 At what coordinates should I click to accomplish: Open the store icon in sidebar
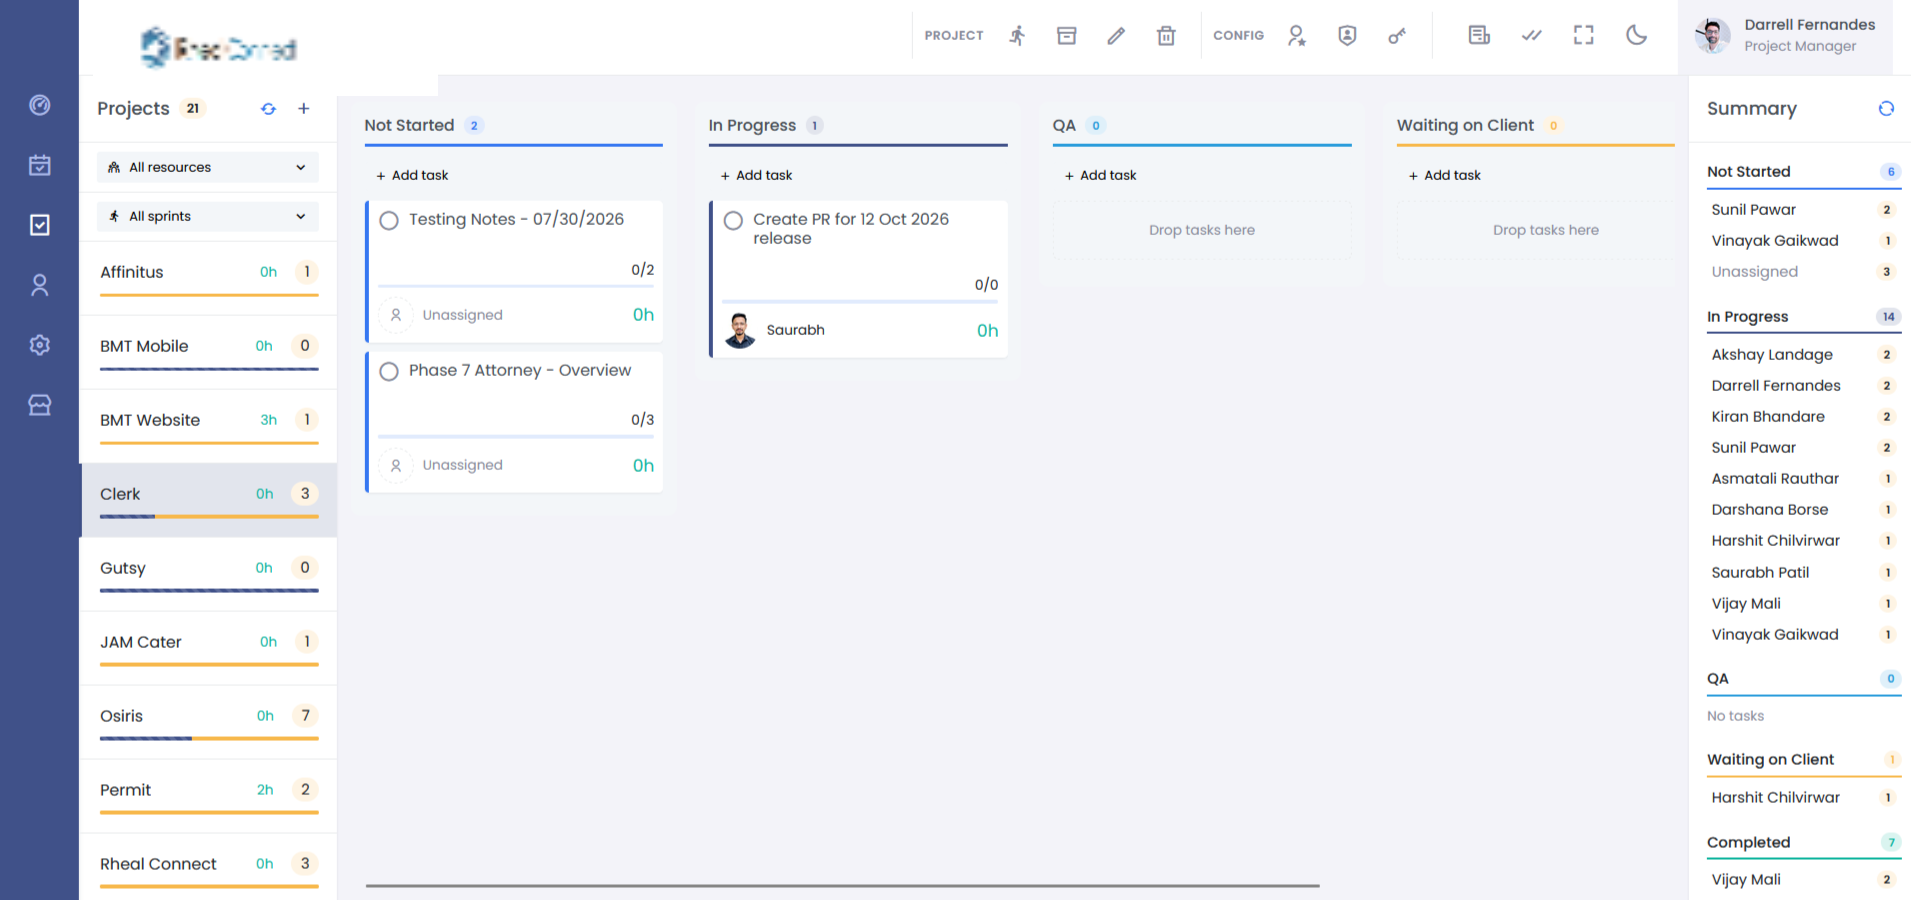pos(40,405)
